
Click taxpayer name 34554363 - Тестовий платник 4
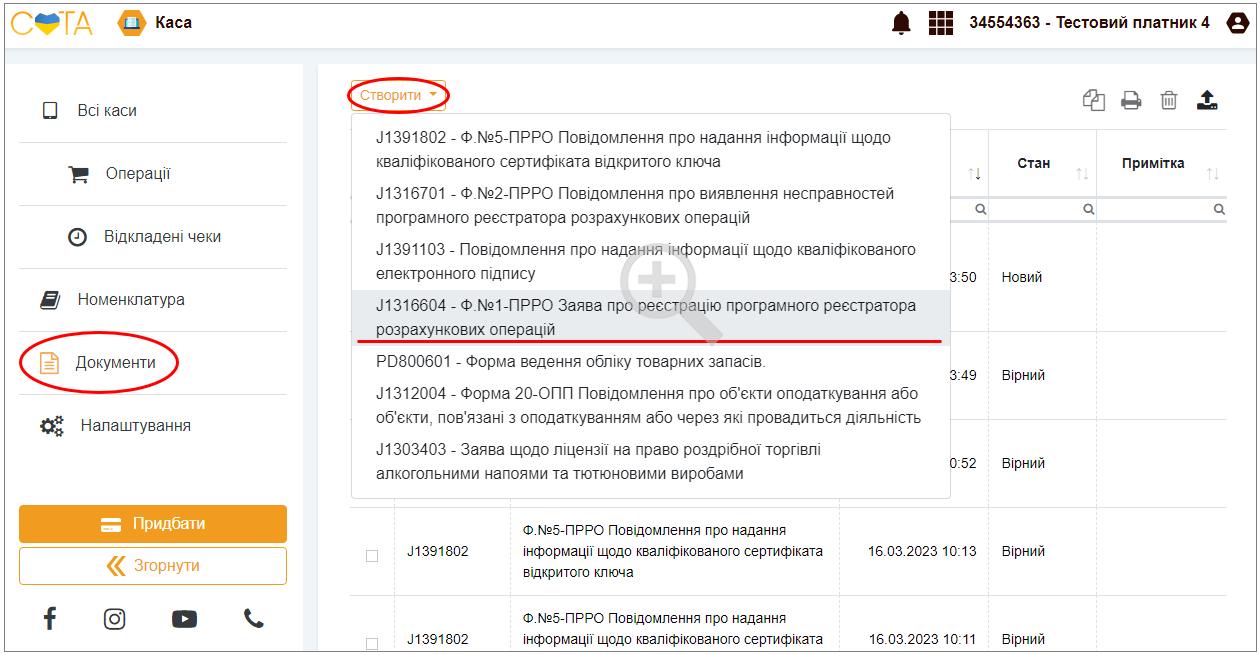pos(1089,22)
